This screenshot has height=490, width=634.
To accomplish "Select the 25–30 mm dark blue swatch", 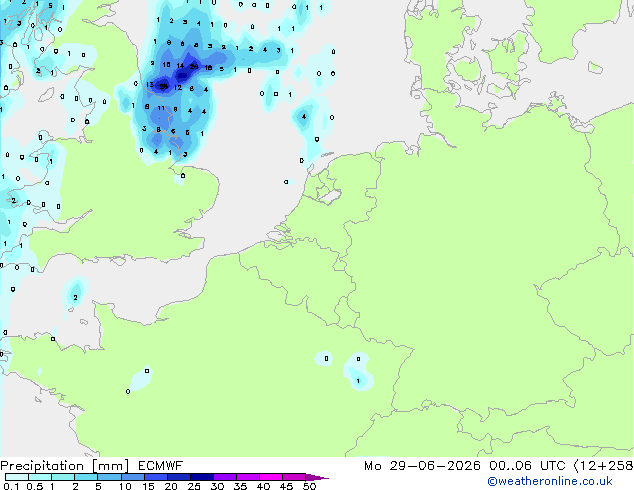I will pyautogui.click(x=201, y=477).
